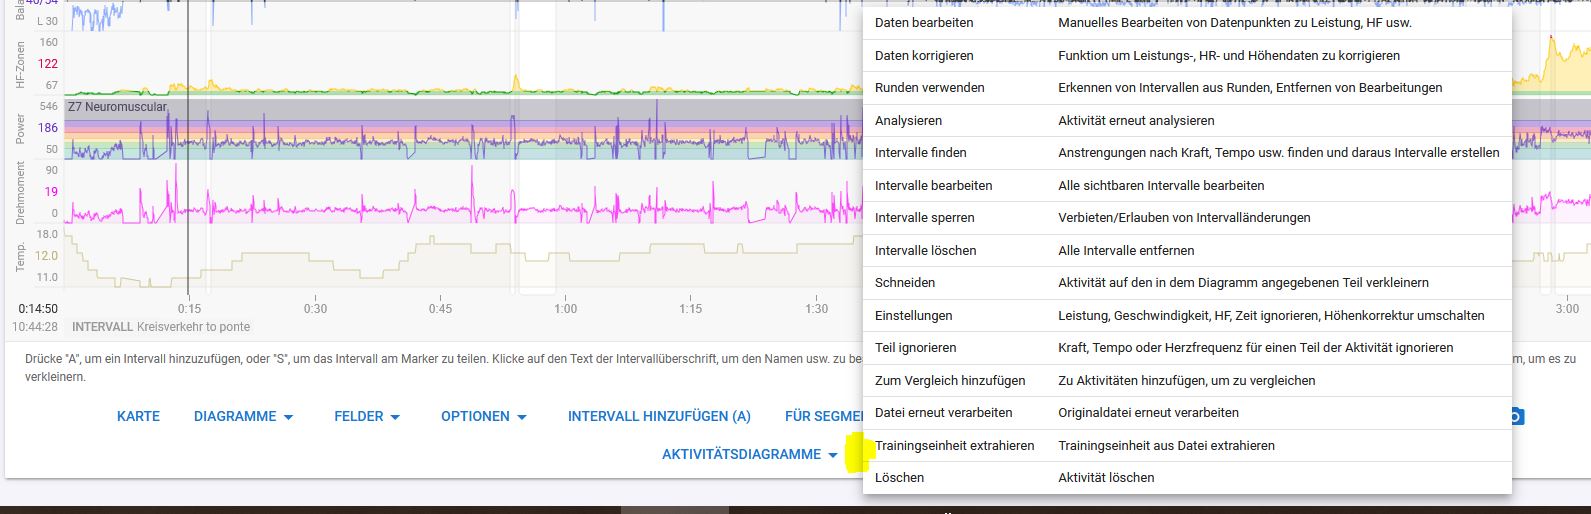The height and width of the screenshot is (514, 1591).
Task: Take a chart snapshot with the camera icon
Action: (1517, 416)
